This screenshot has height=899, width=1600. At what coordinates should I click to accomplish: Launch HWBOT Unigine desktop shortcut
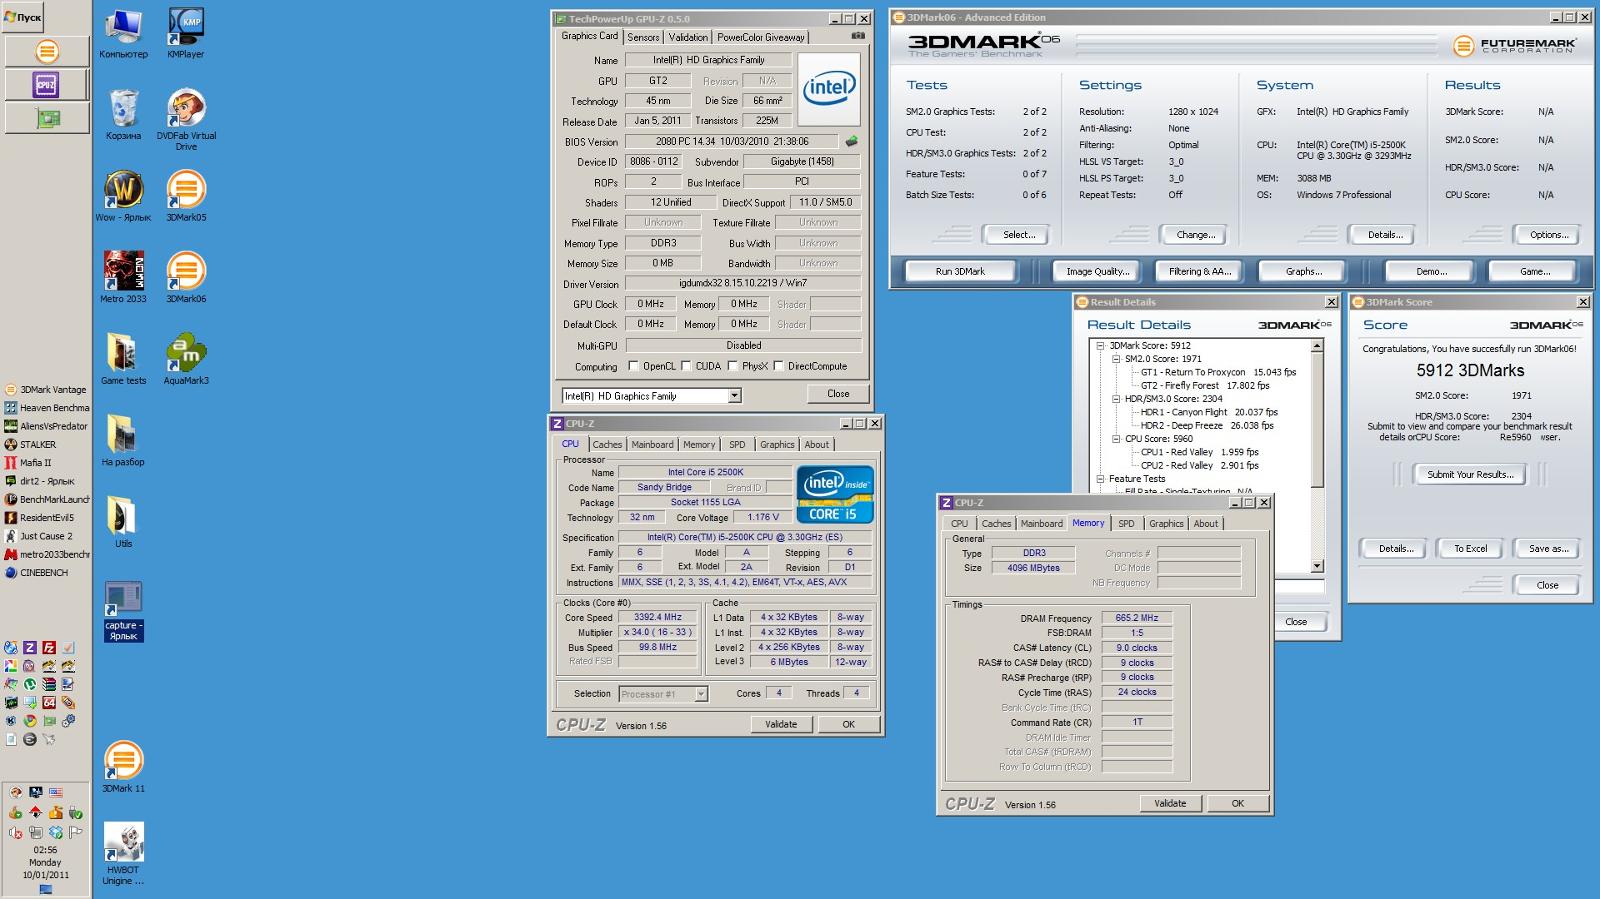coord(123,854)
